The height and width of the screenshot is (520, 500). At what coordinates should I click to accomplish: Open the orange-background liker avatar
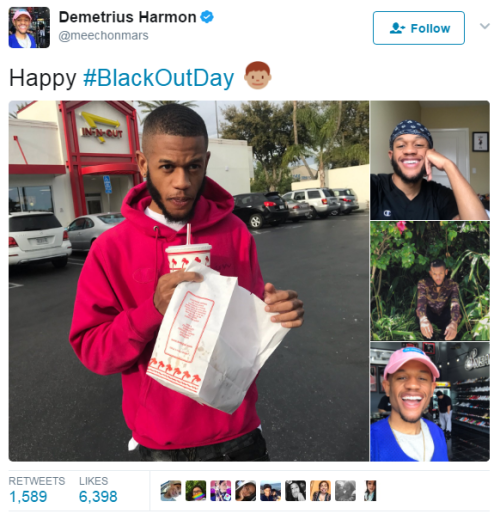[320, 491]
